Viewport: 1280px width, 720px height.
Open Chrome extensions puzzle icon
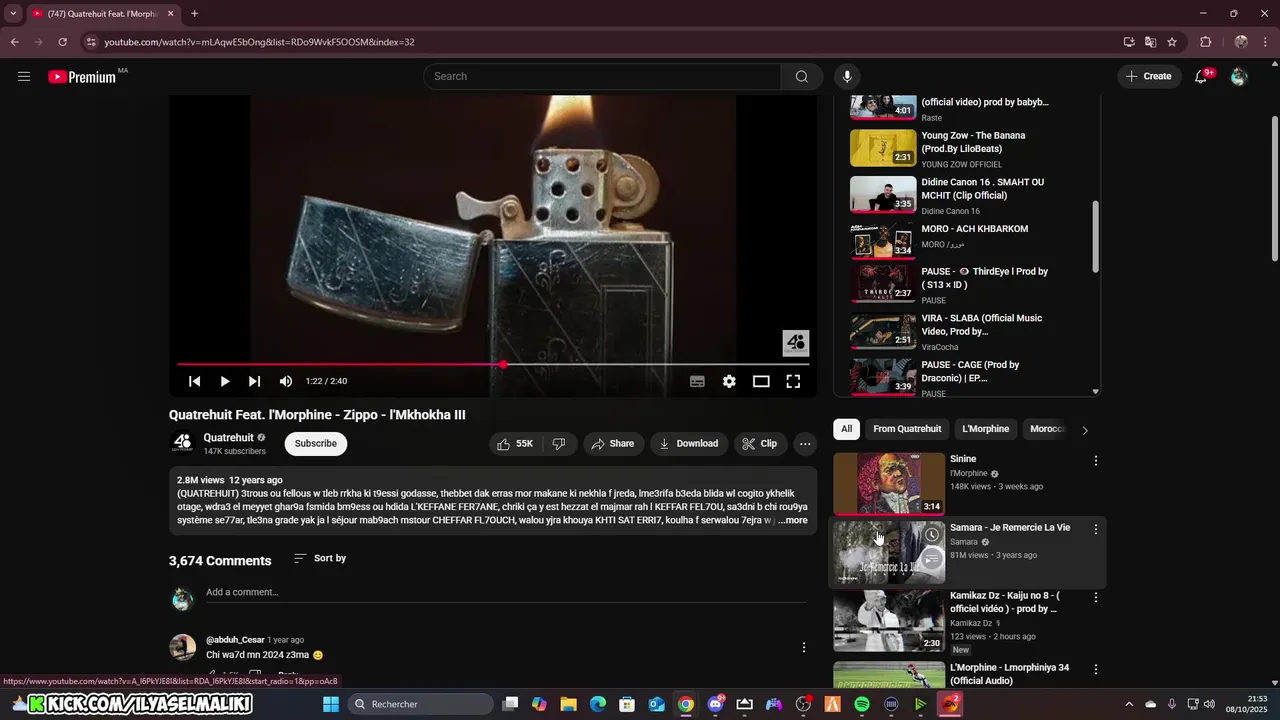click(x=1205, y=42)
